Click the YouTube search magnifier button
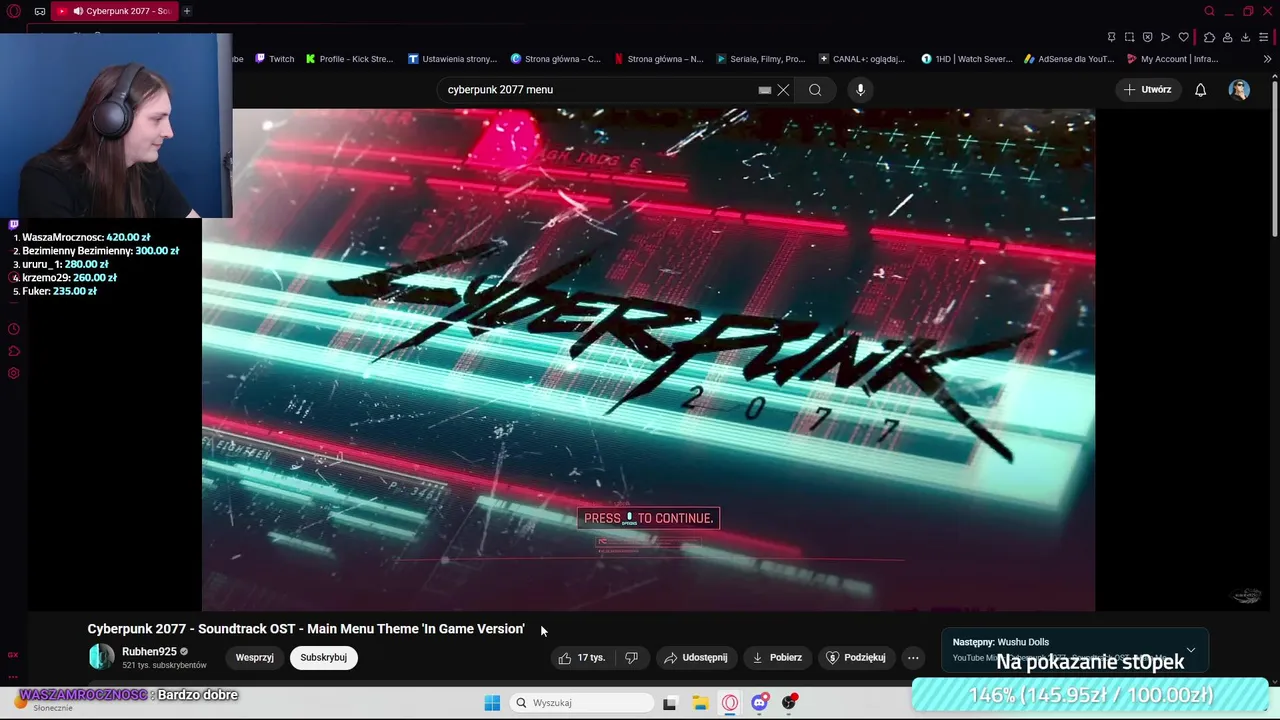Screen dimensions: 1280x720 point(815,90)
